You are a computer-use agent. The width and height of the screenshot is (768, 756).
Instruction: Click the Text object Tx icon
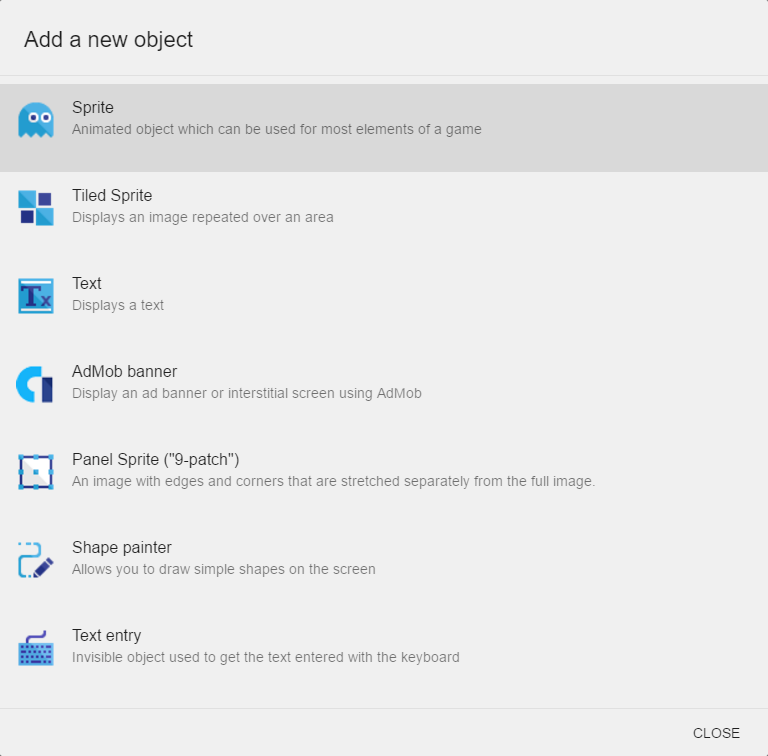point(36,296)
